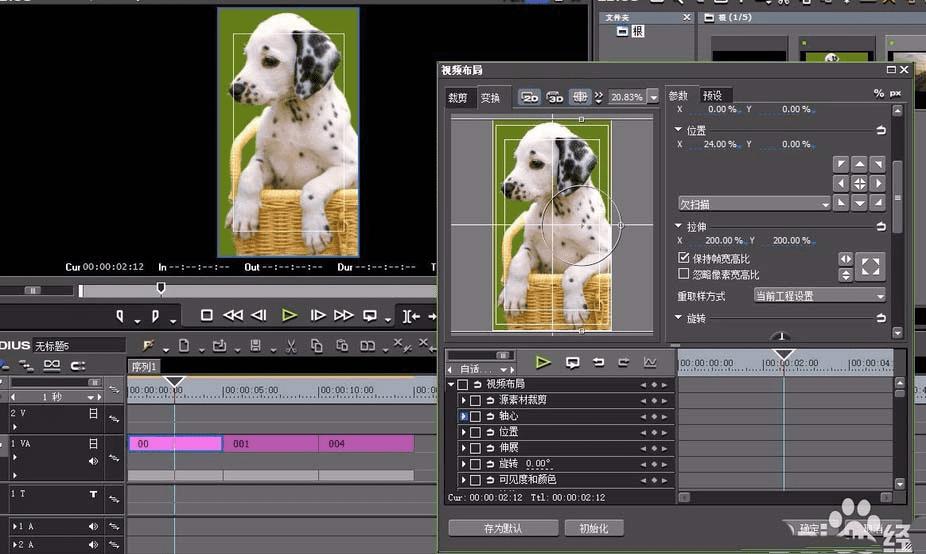Tick keyframe checkbox for 可见度和颜色 row
Screen dimensions: 926x554
point(475,480)
